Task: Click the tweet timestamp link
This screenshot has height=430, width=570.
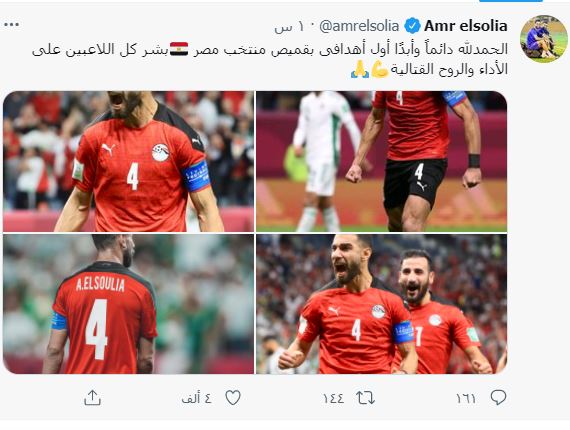Action: coord(290,27)
